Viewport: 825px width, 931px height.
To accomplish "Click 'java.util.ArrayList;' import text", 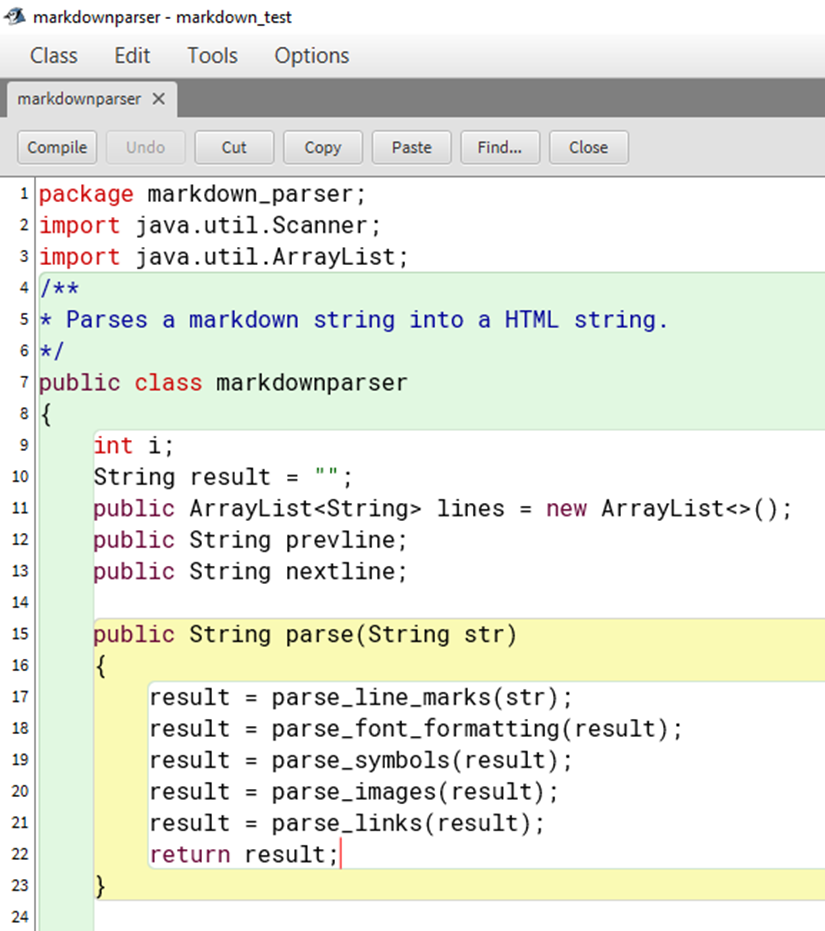I will click(x=272, y=257).
